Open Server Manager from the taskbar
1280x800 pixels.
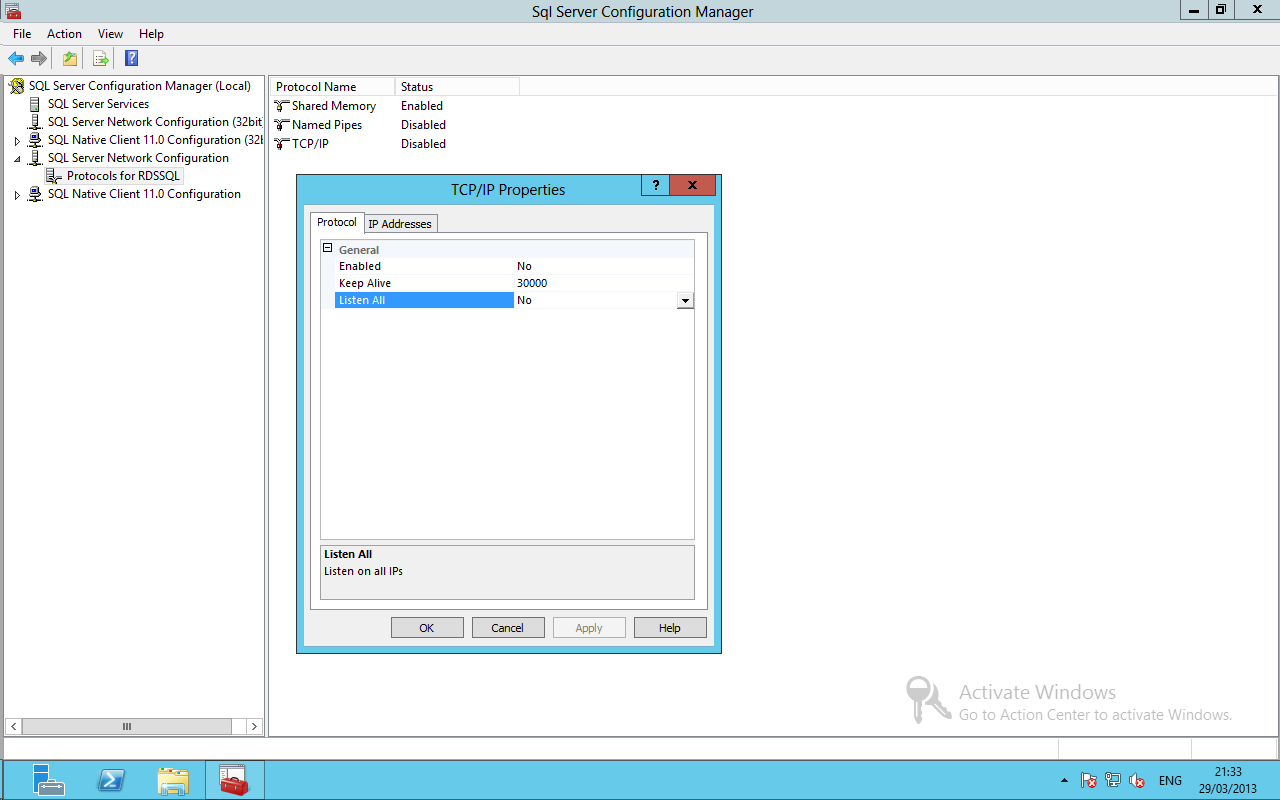pos(48,780)
